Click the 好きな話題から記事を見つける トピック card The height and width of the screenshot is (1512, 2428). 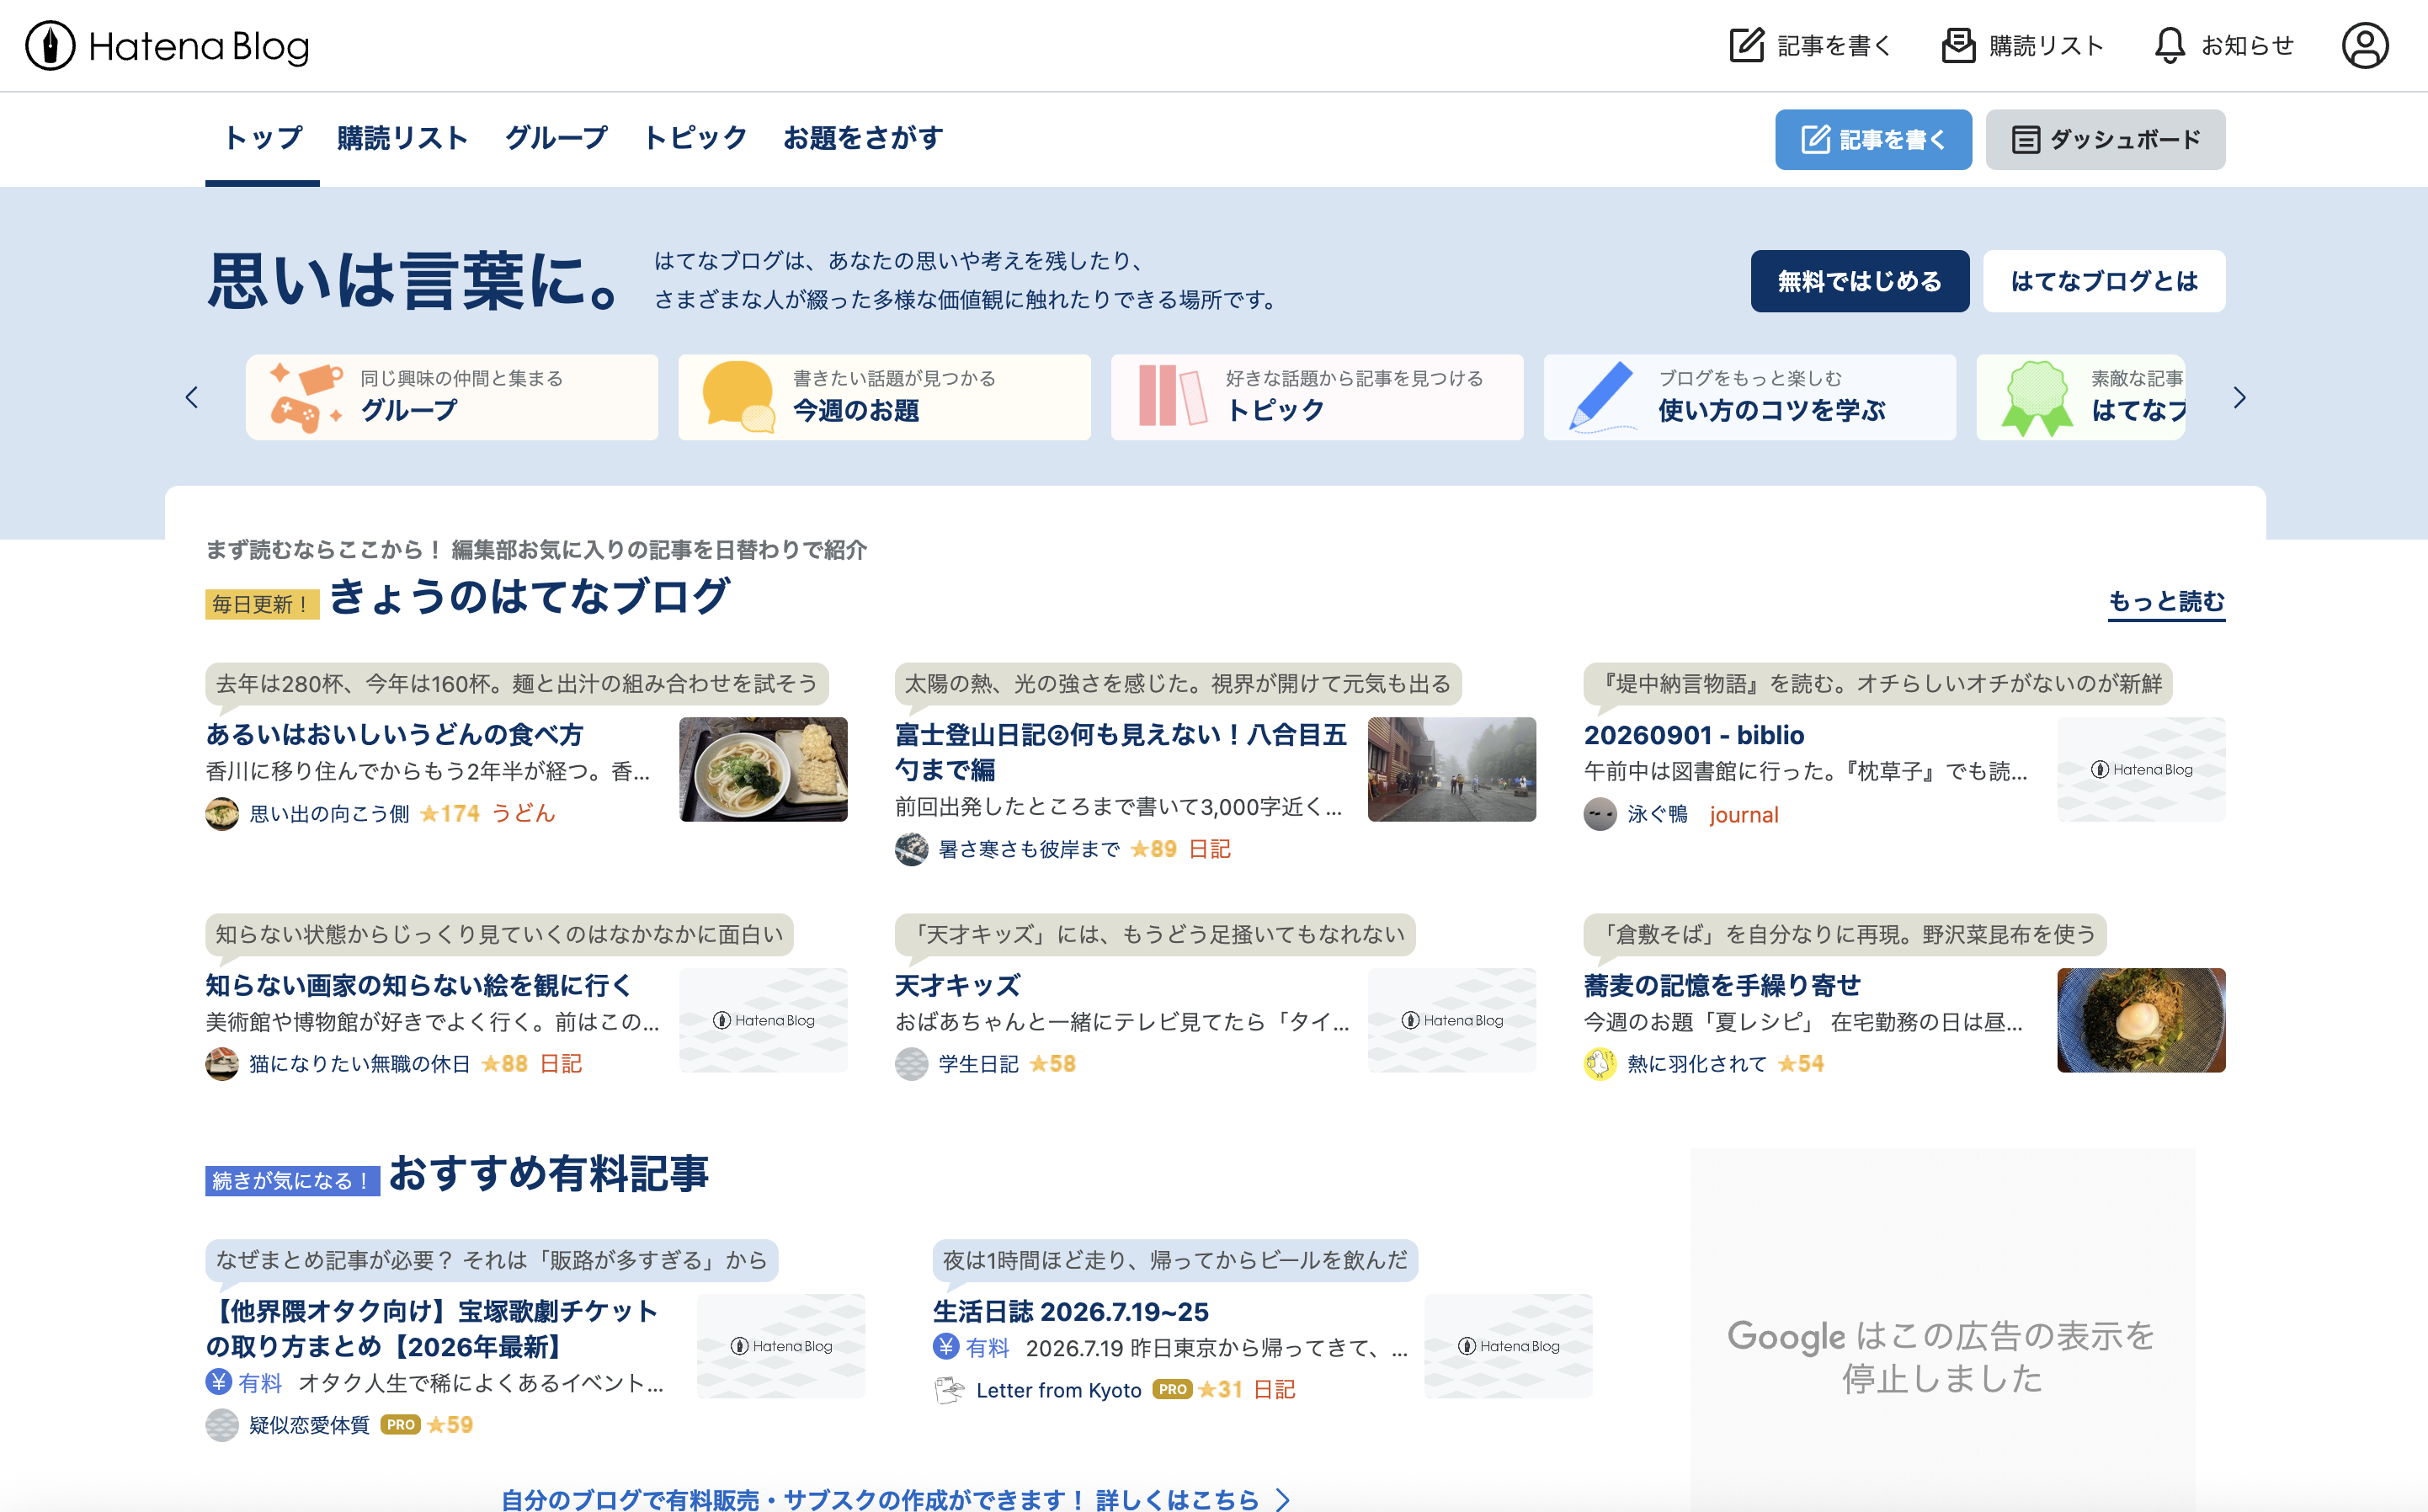[1317, 397]
